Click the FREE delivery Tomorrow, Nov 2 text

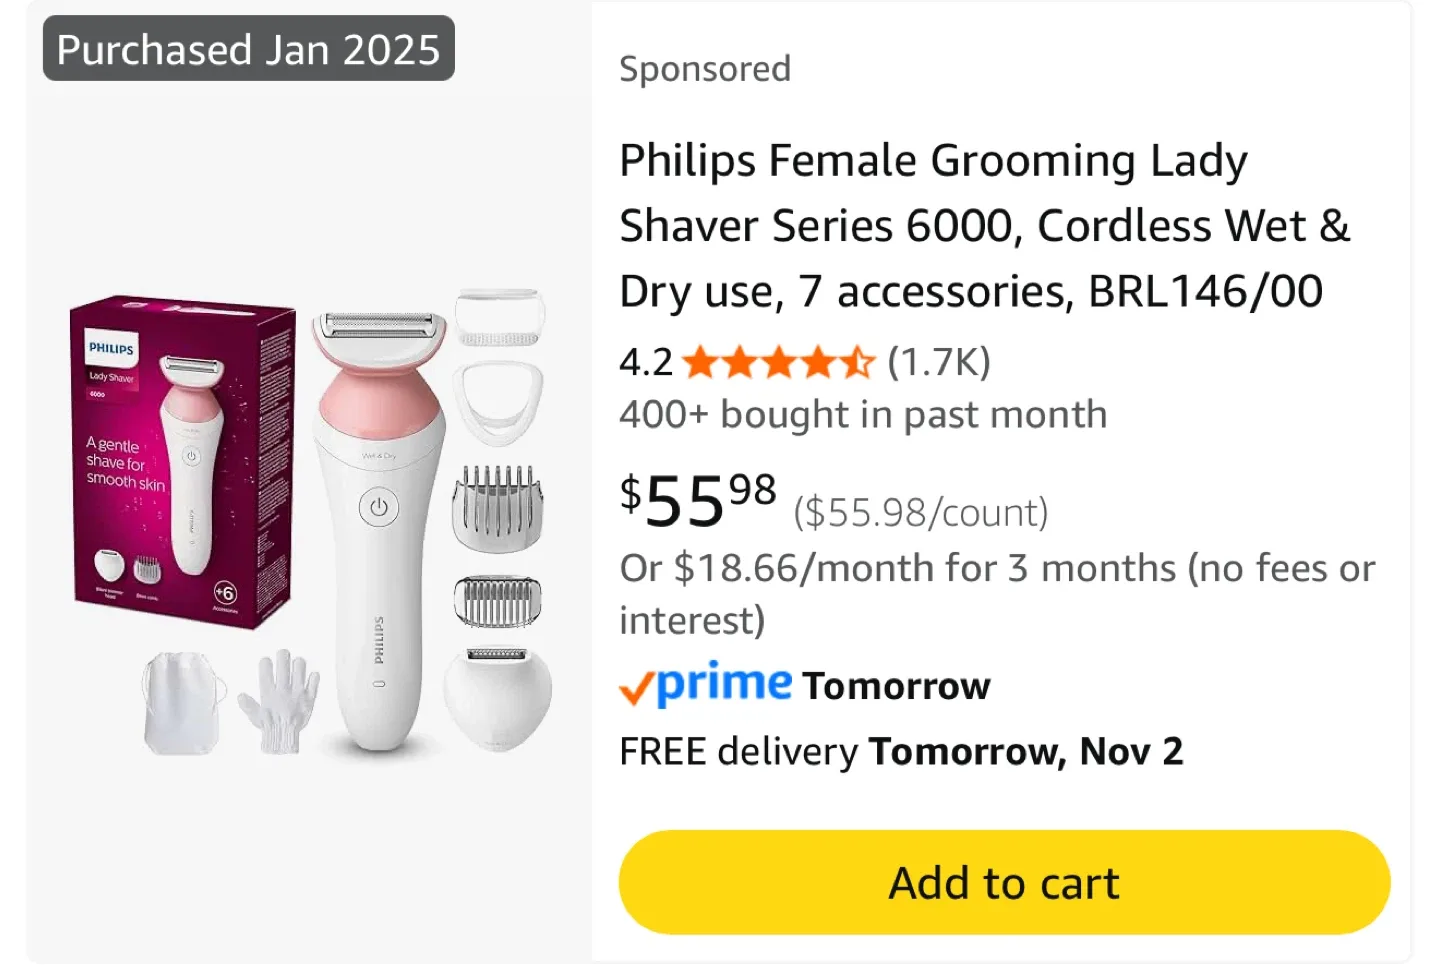point(901,751)
